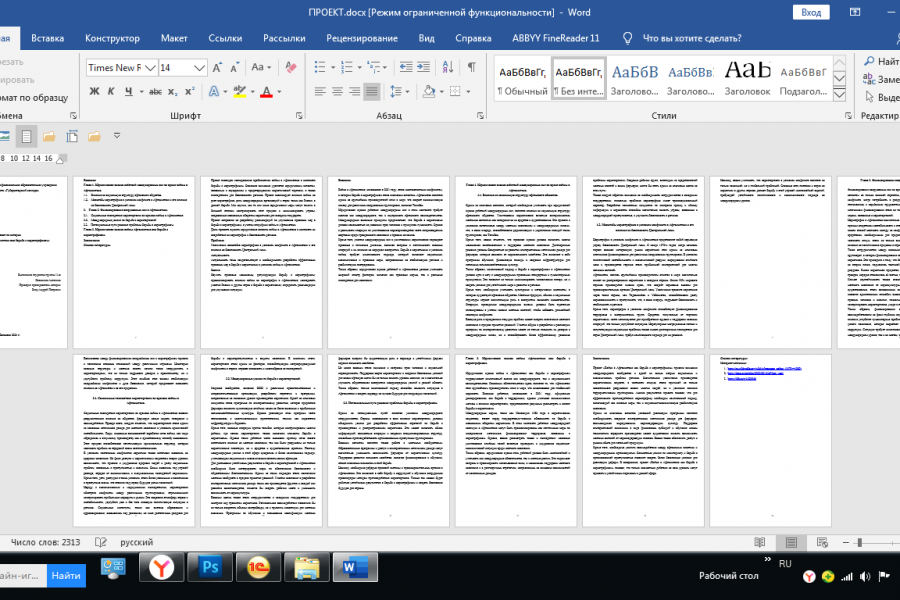900x600 pixels.
Task: Click the Число слов: 2313 word count
Action: [x=45, y=542]
